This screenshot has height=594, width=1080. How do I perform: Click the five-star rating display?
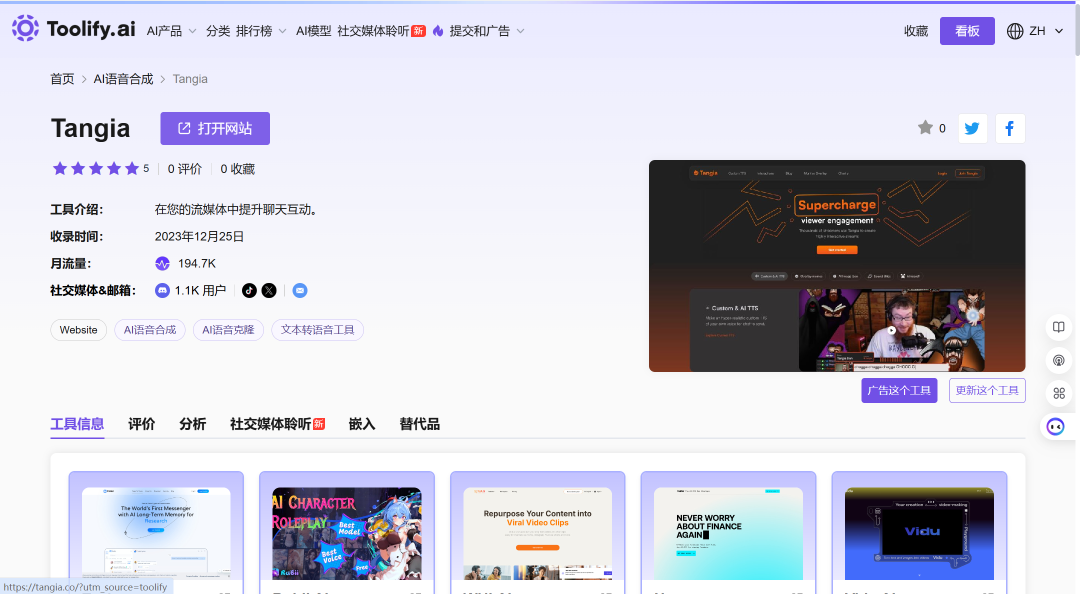point(96,169)
